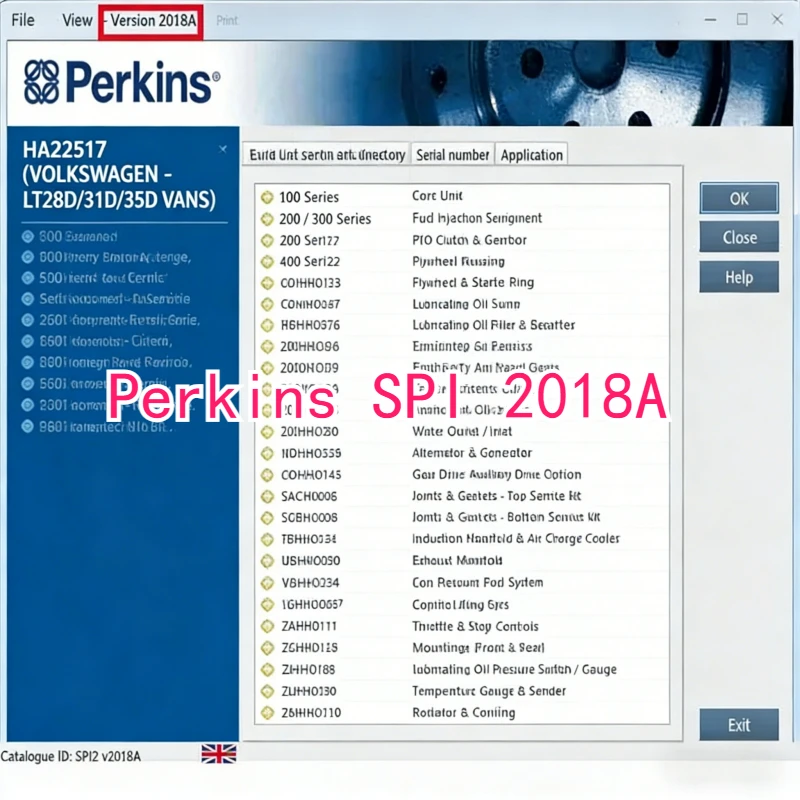Click the icon next to USHHO090
The image size is (800, 800).
point(267,561)
